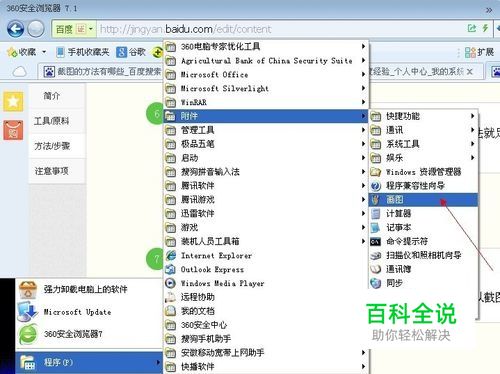Expand 360电脑专家优化工具 submenu
Viewport: 500px width, 374px height.
point(266,46)
